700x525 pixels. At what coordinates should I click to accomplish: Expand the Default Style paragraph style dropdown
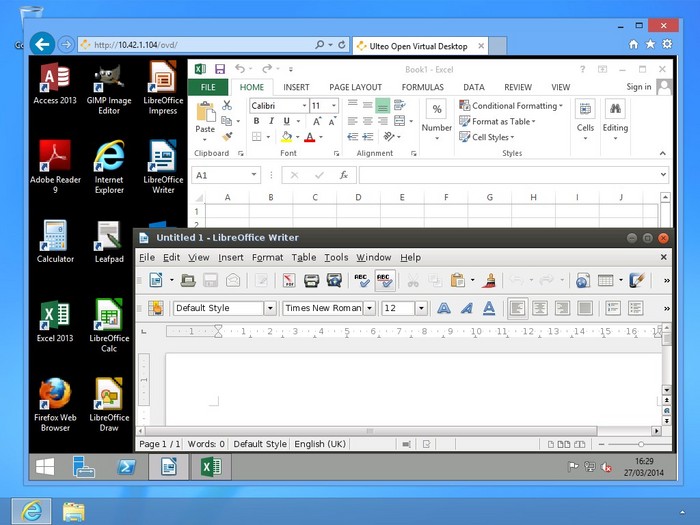tap(269, 308)
